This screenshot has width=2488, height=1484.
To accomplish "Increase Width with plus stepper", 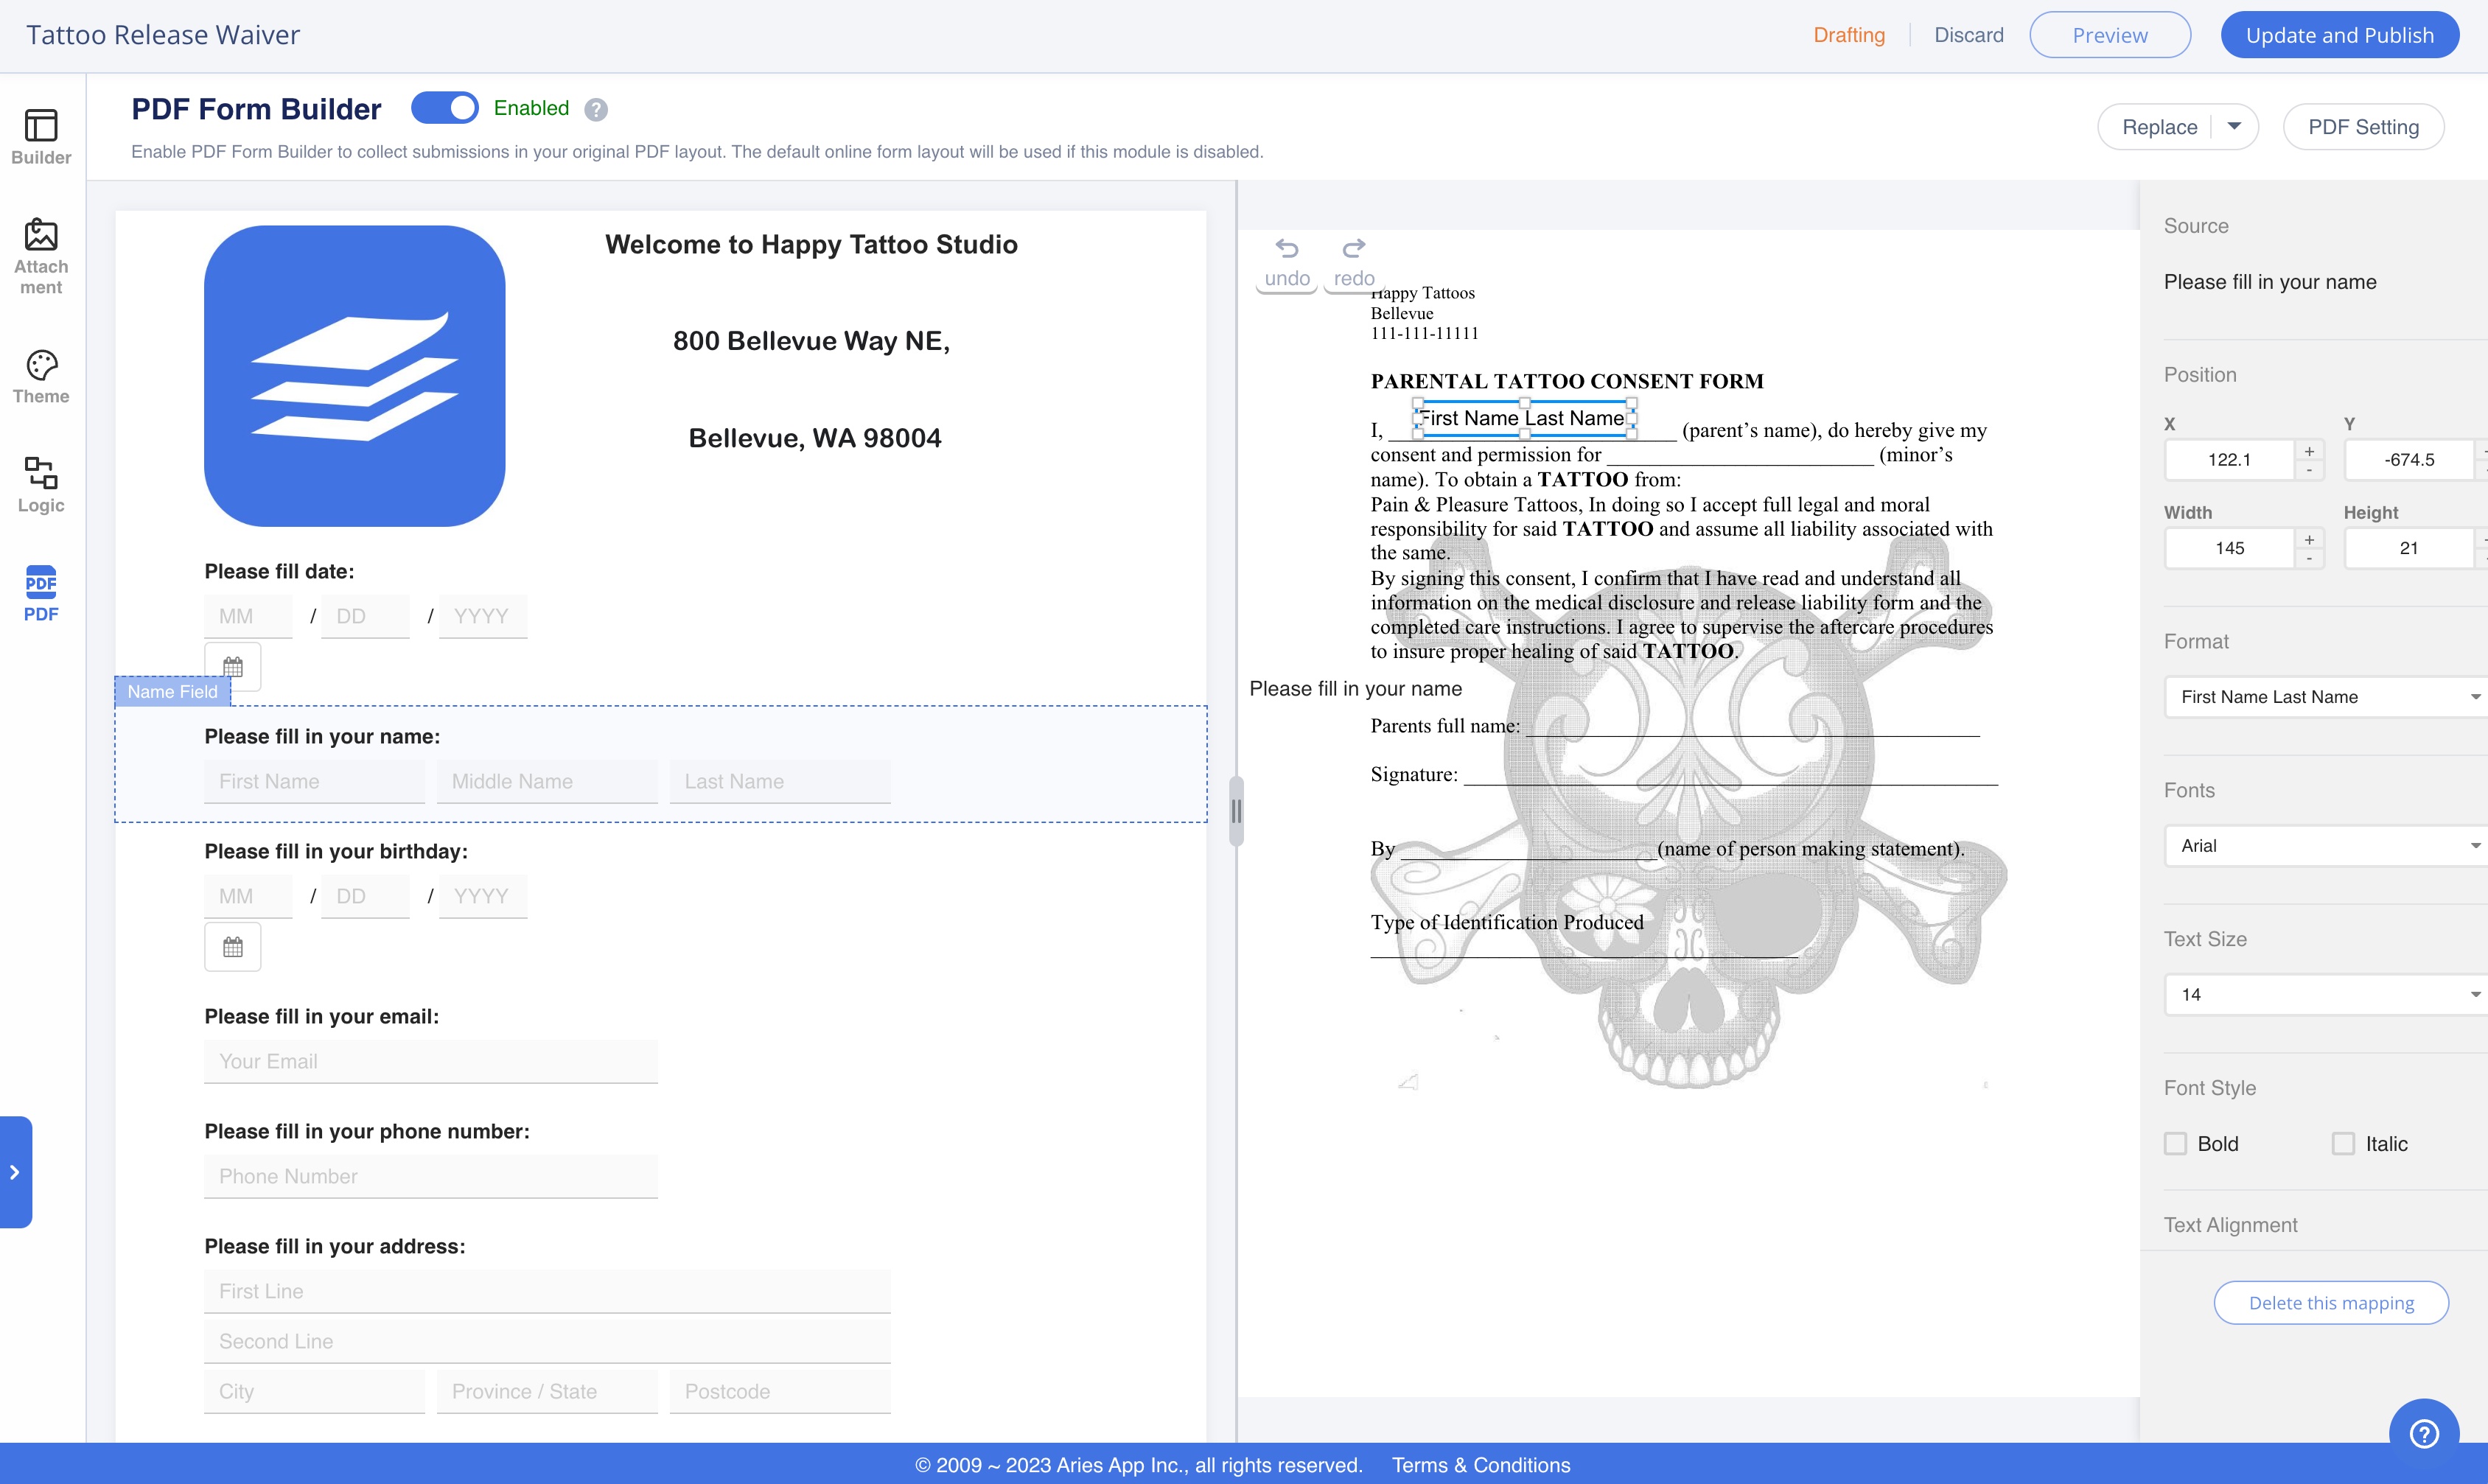I will 2310,539.
